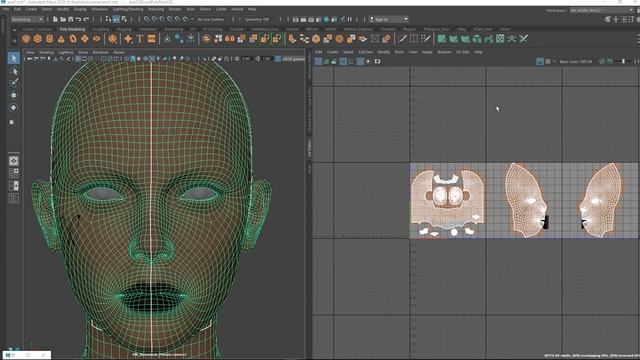
Task: Switch to the Poly Modeling shelf tab
Action: pyautogui.click(x=72, y=29)
